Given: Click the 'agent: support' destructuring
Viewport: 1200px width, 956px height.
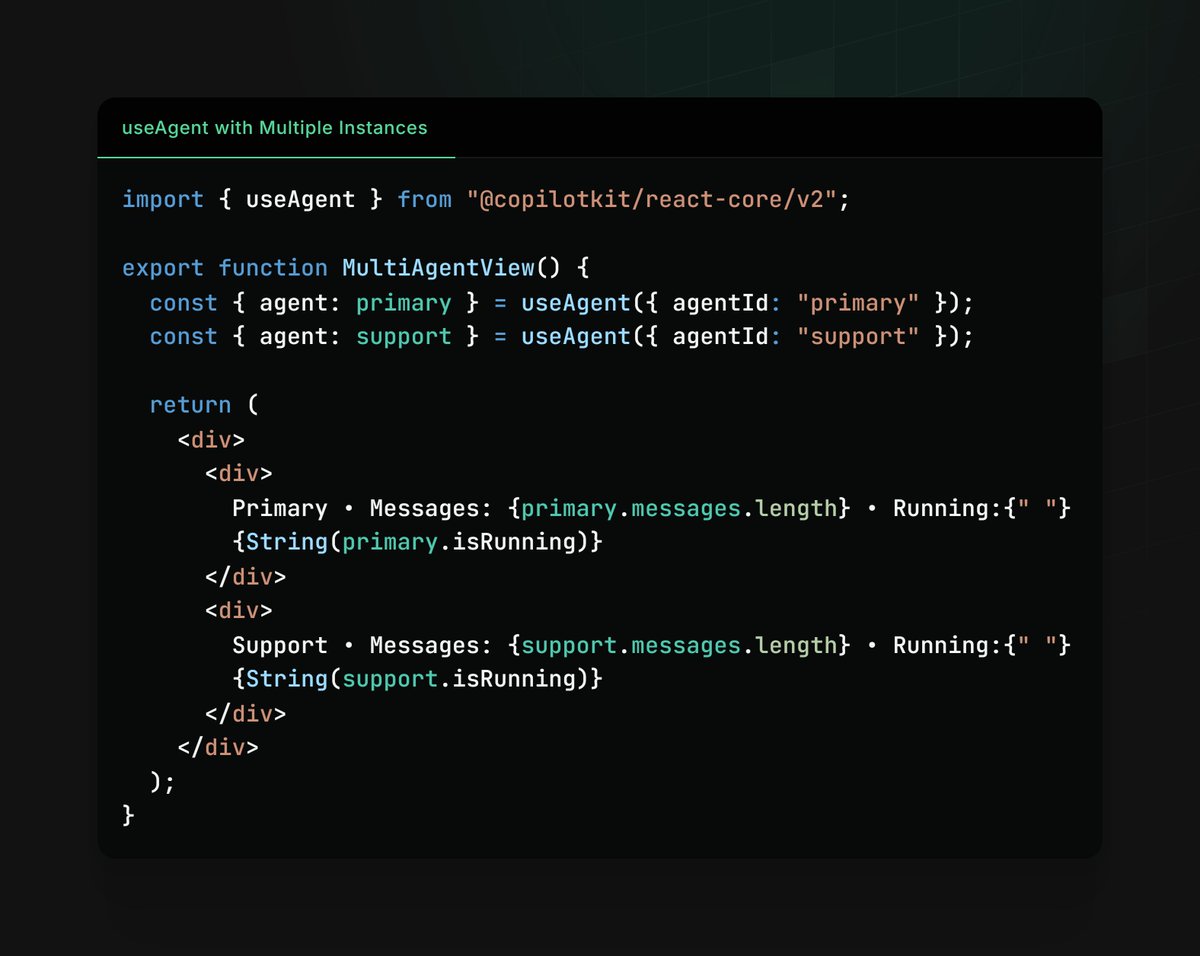Looking at the screenshot, I should [356, 336].
